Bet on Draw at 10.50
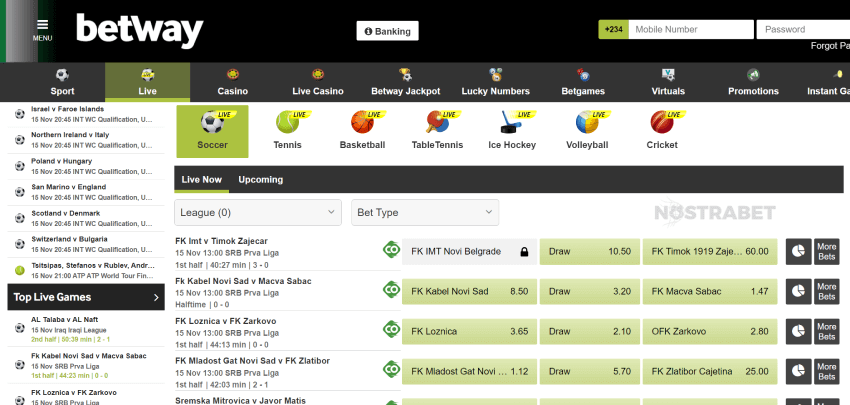This screenshot has width=850, height=405. (x=590, y=252)
